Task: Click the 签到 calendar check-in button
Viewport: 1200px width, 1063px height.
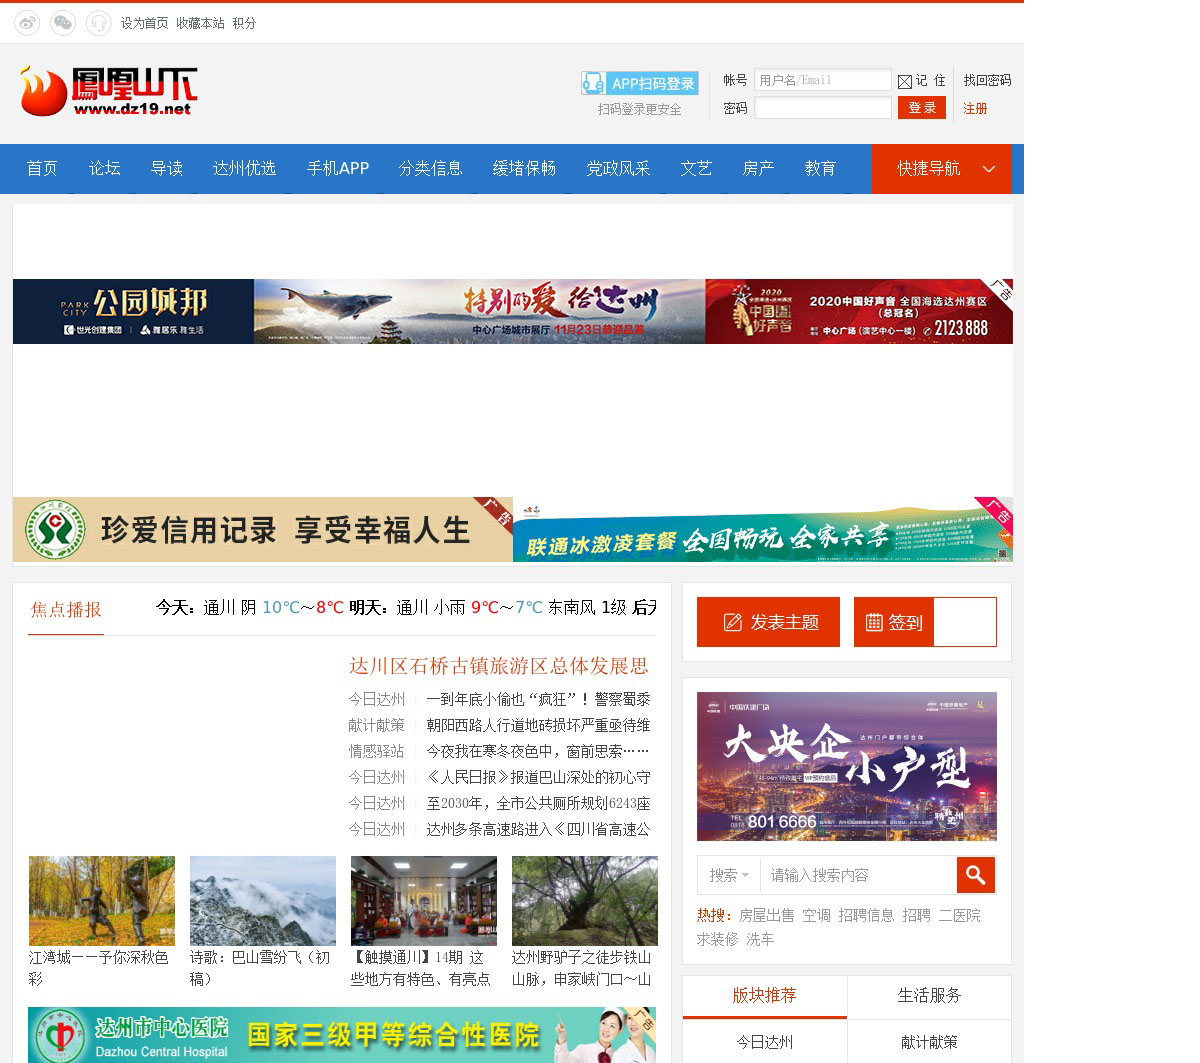Action: click(x=894, y=622)
